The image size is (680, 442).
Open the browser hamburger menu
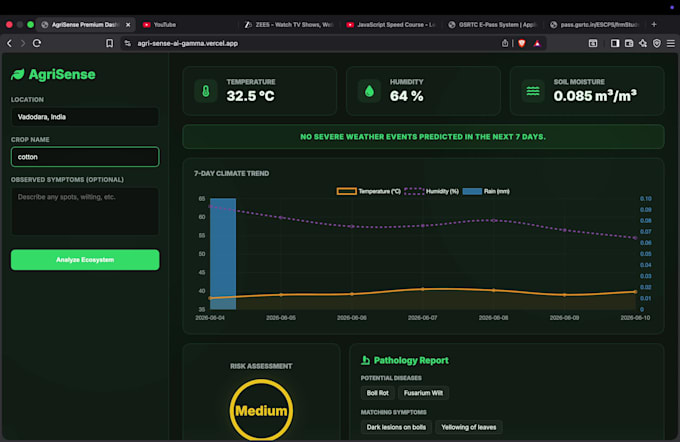coord(671,43)
